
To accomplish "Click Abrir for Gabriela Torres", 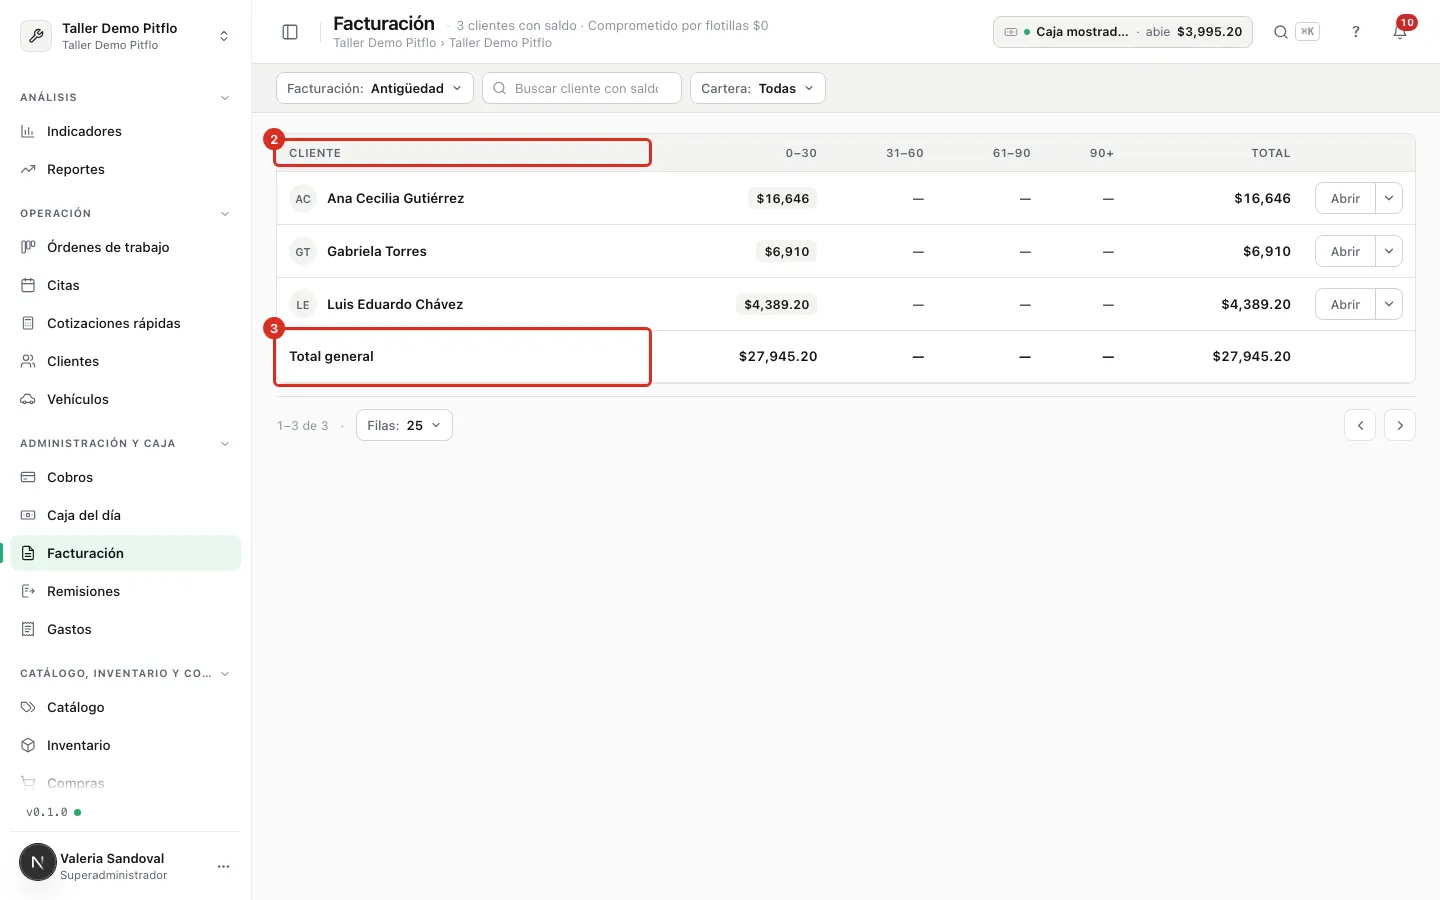I will 1345,251.
